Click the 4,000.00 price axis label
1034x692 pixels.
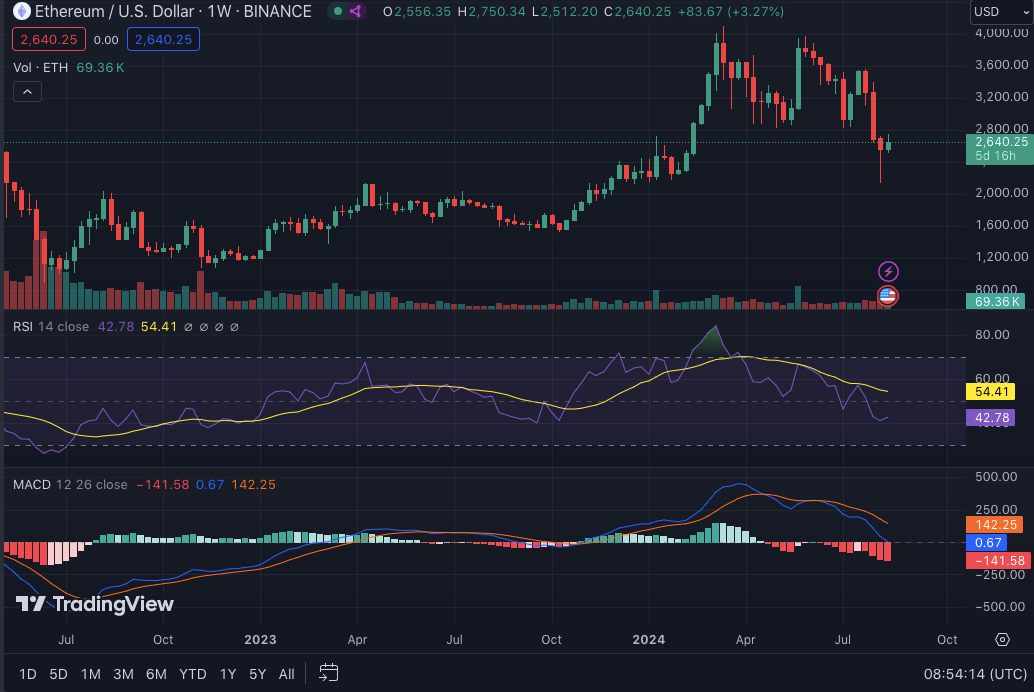pos(1001,32)
